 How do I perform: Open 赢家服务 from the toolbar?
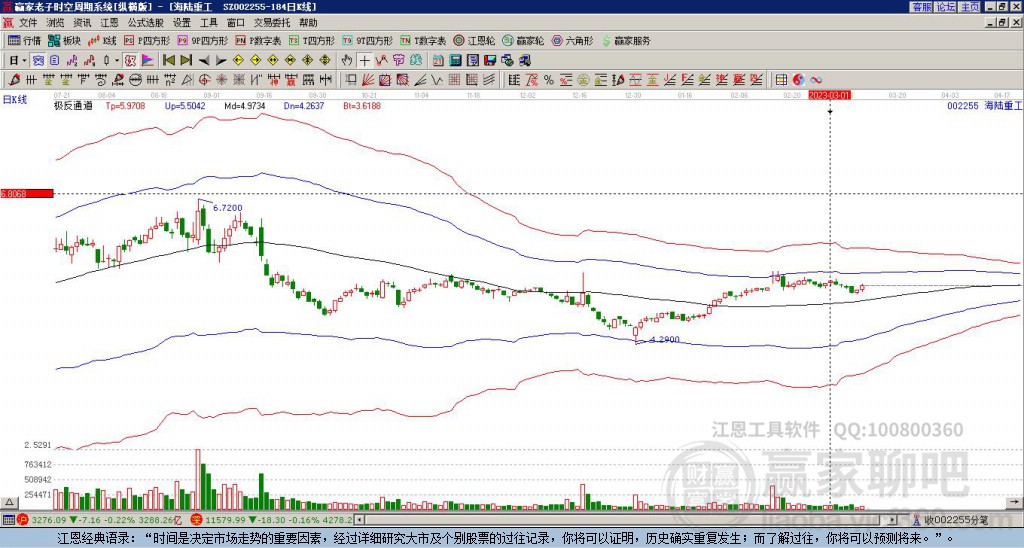pos(626,40)
